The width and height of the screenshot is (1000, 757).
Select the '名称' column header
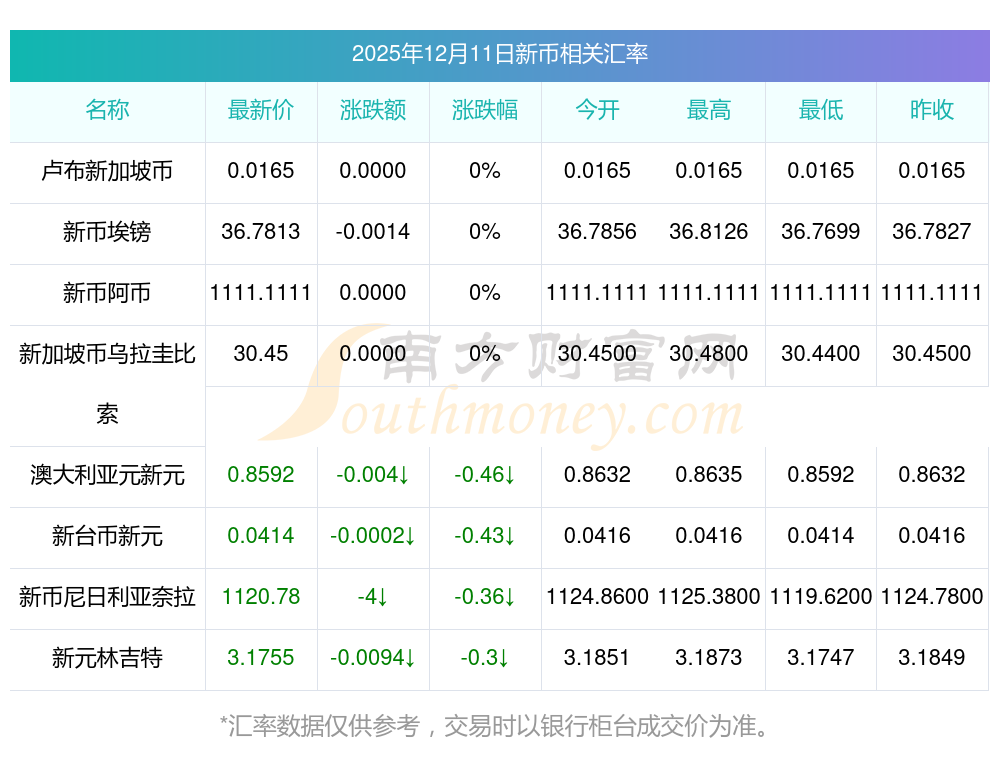(107, 110)
